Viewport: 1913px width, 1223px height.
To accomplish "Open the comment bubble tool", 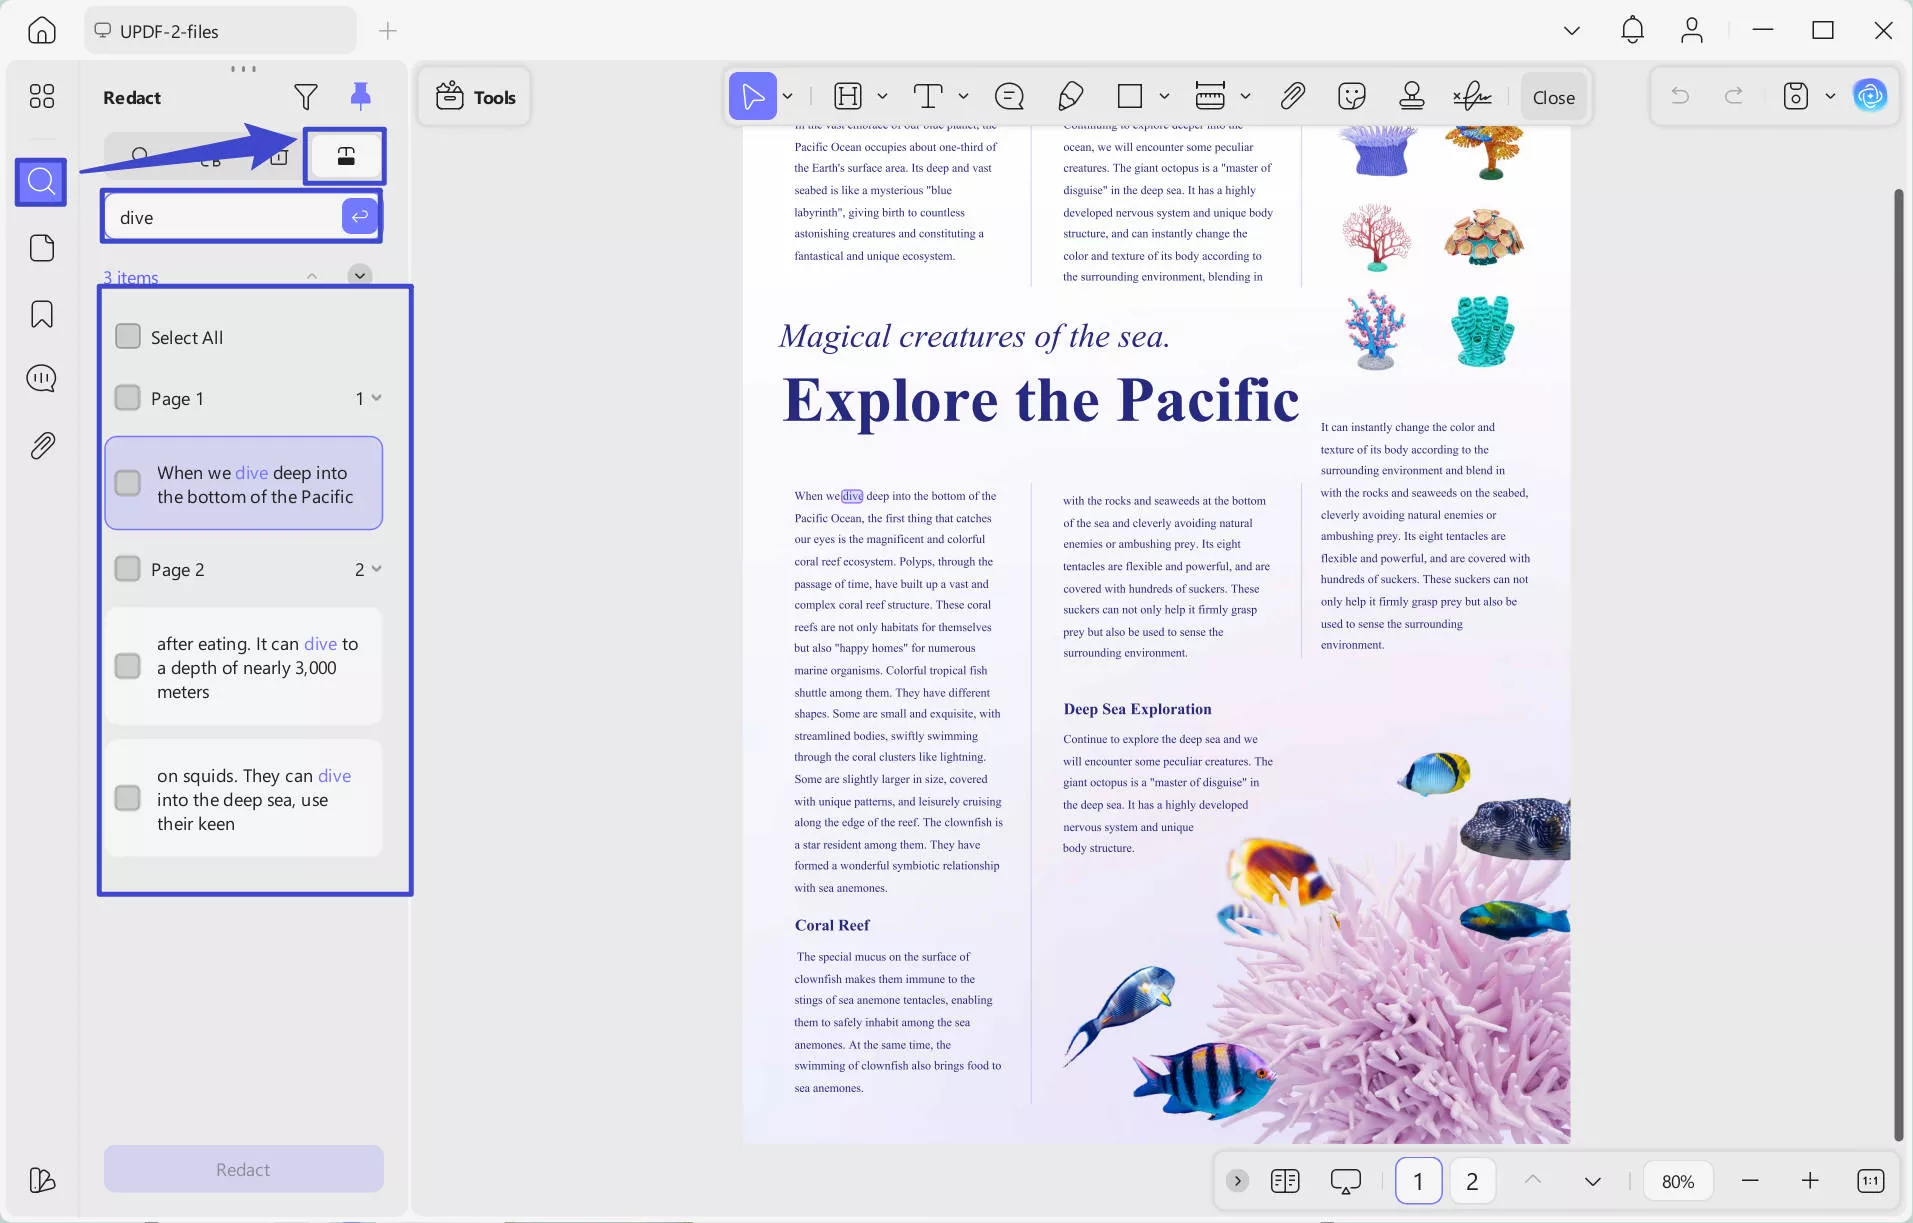I will pyautogui.click(x=1009, y=97).
